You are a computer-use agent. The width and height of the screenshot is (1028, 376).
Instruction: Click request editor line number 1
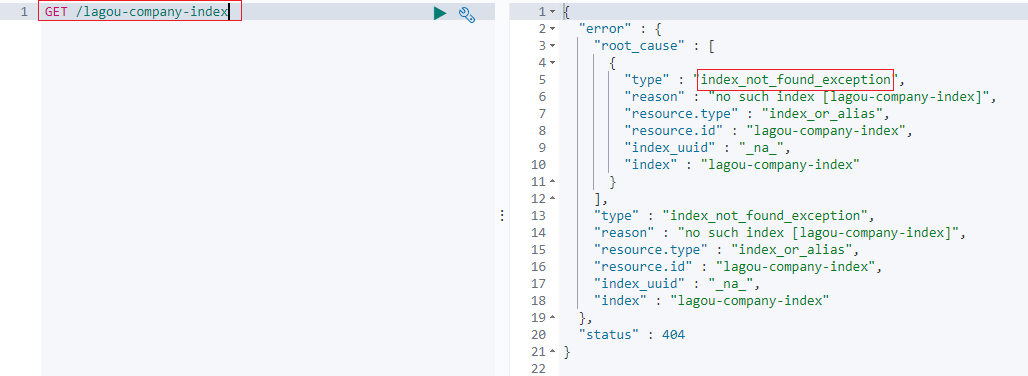[x=24, y=12]
